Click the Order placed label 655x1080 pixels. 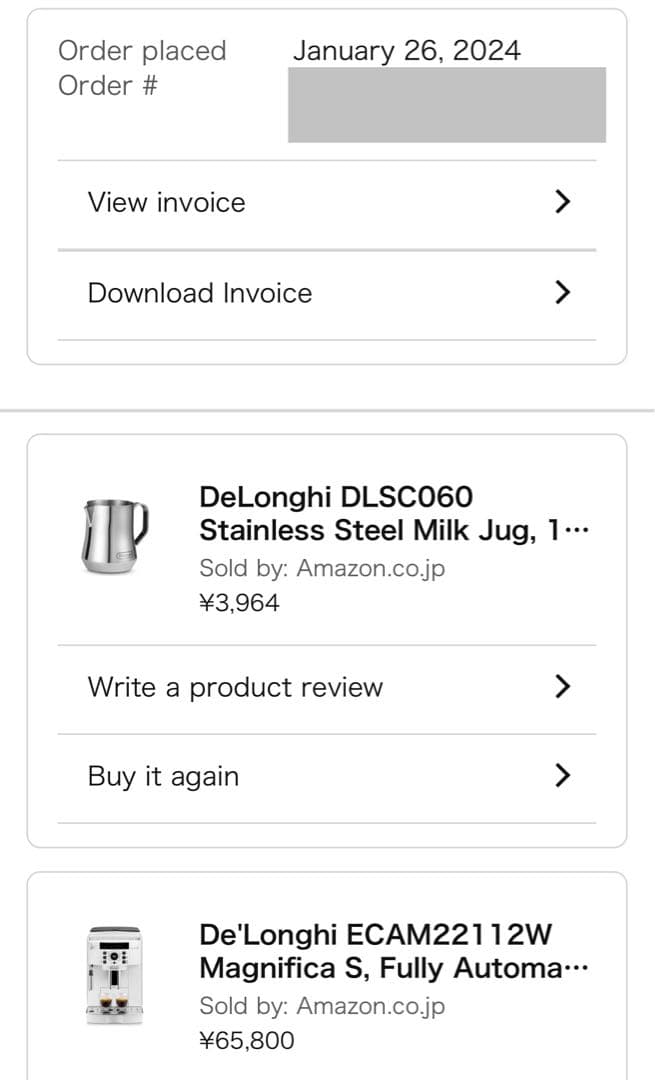tap(142, 51)
